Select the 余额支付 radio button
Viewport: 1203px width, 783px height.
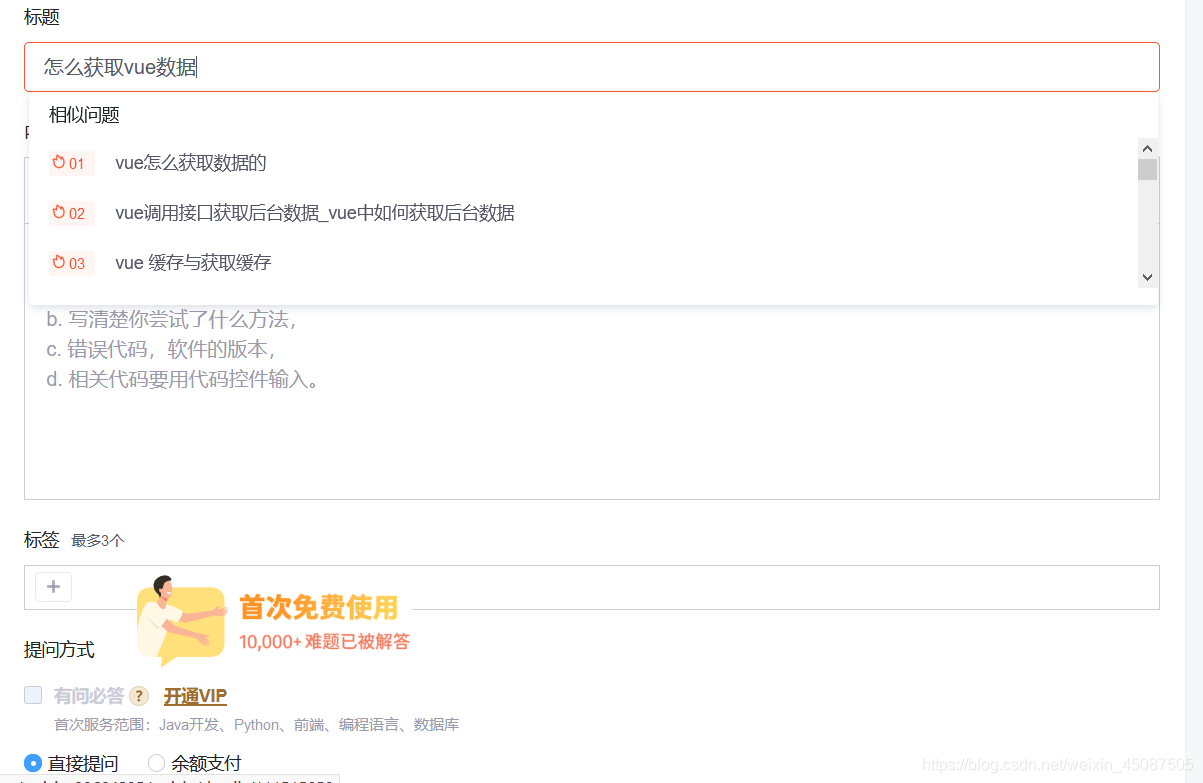point(155,763)
